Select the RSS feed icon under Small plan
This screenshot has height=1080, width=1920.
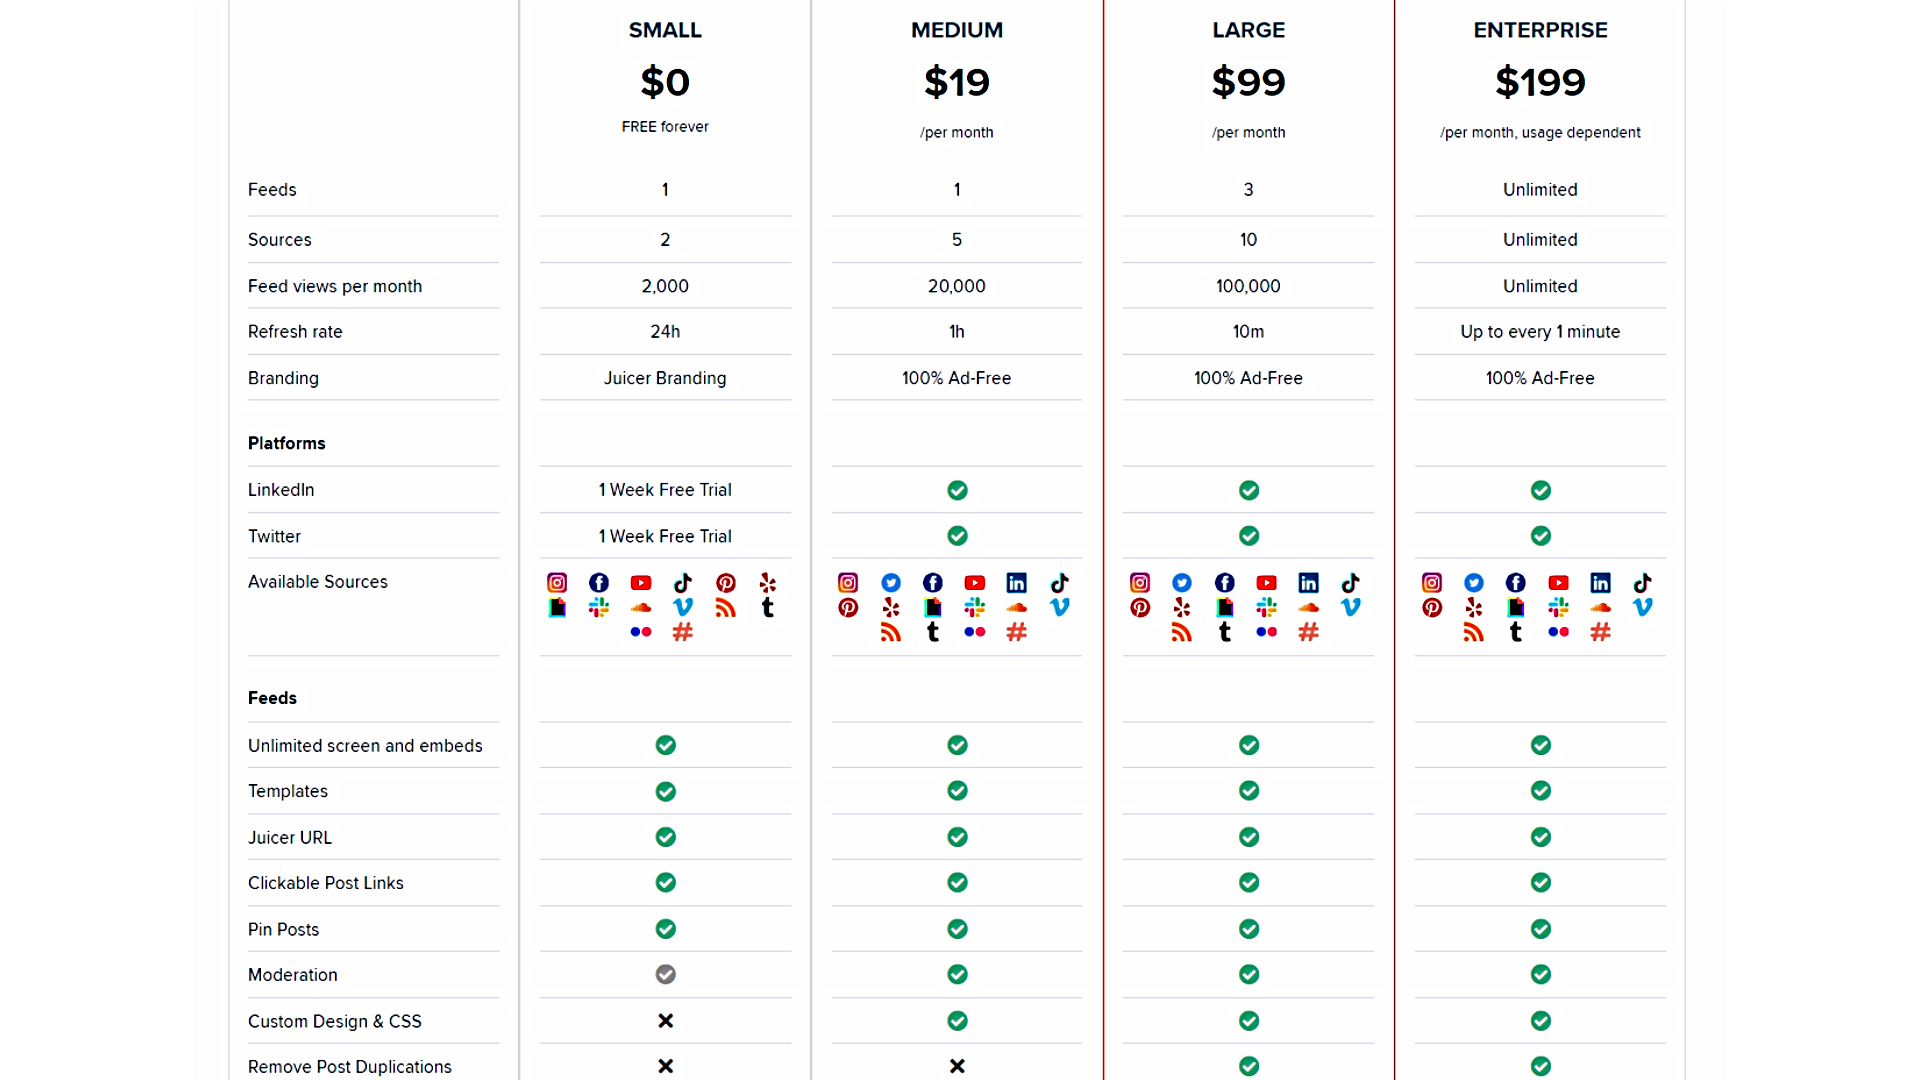point(725,607)
